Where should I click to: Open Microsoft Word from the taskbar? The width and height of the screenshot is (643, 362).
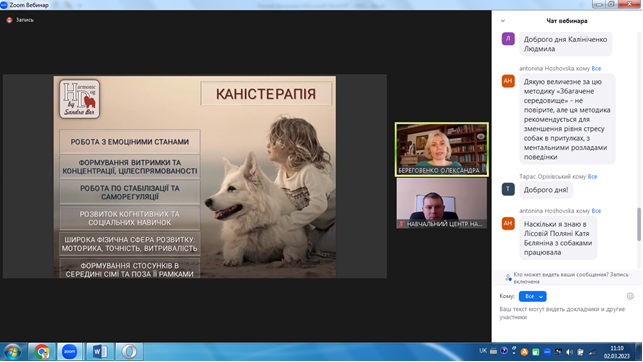coord(100,352)
